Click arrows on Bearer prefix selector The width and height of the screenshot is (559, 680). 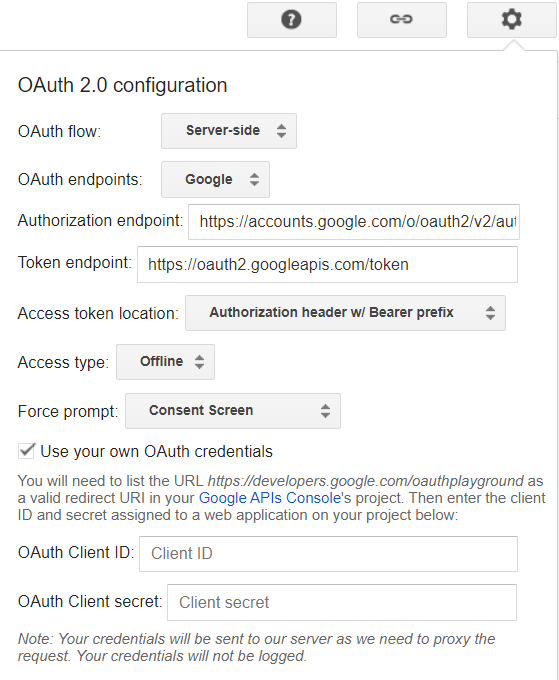click(490, 313)
